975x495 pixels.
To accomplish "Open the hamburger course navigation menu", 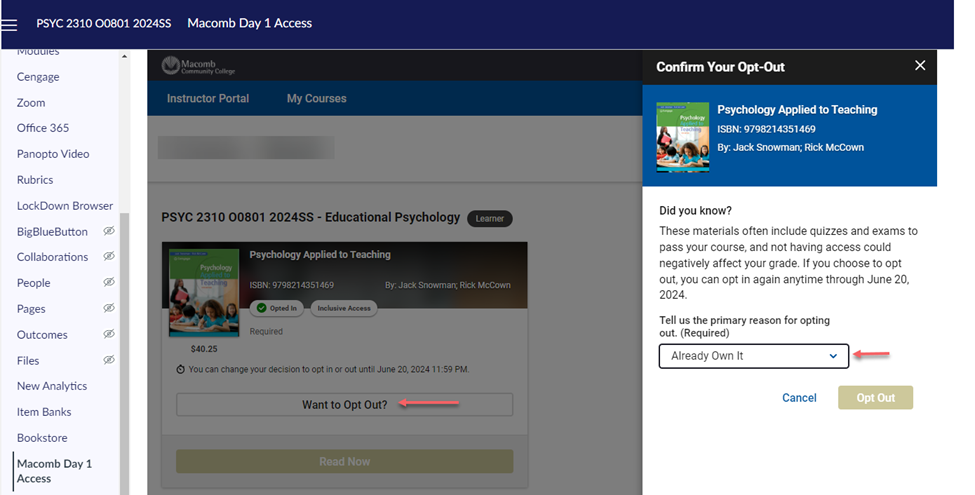I will (x=9, y=24).
